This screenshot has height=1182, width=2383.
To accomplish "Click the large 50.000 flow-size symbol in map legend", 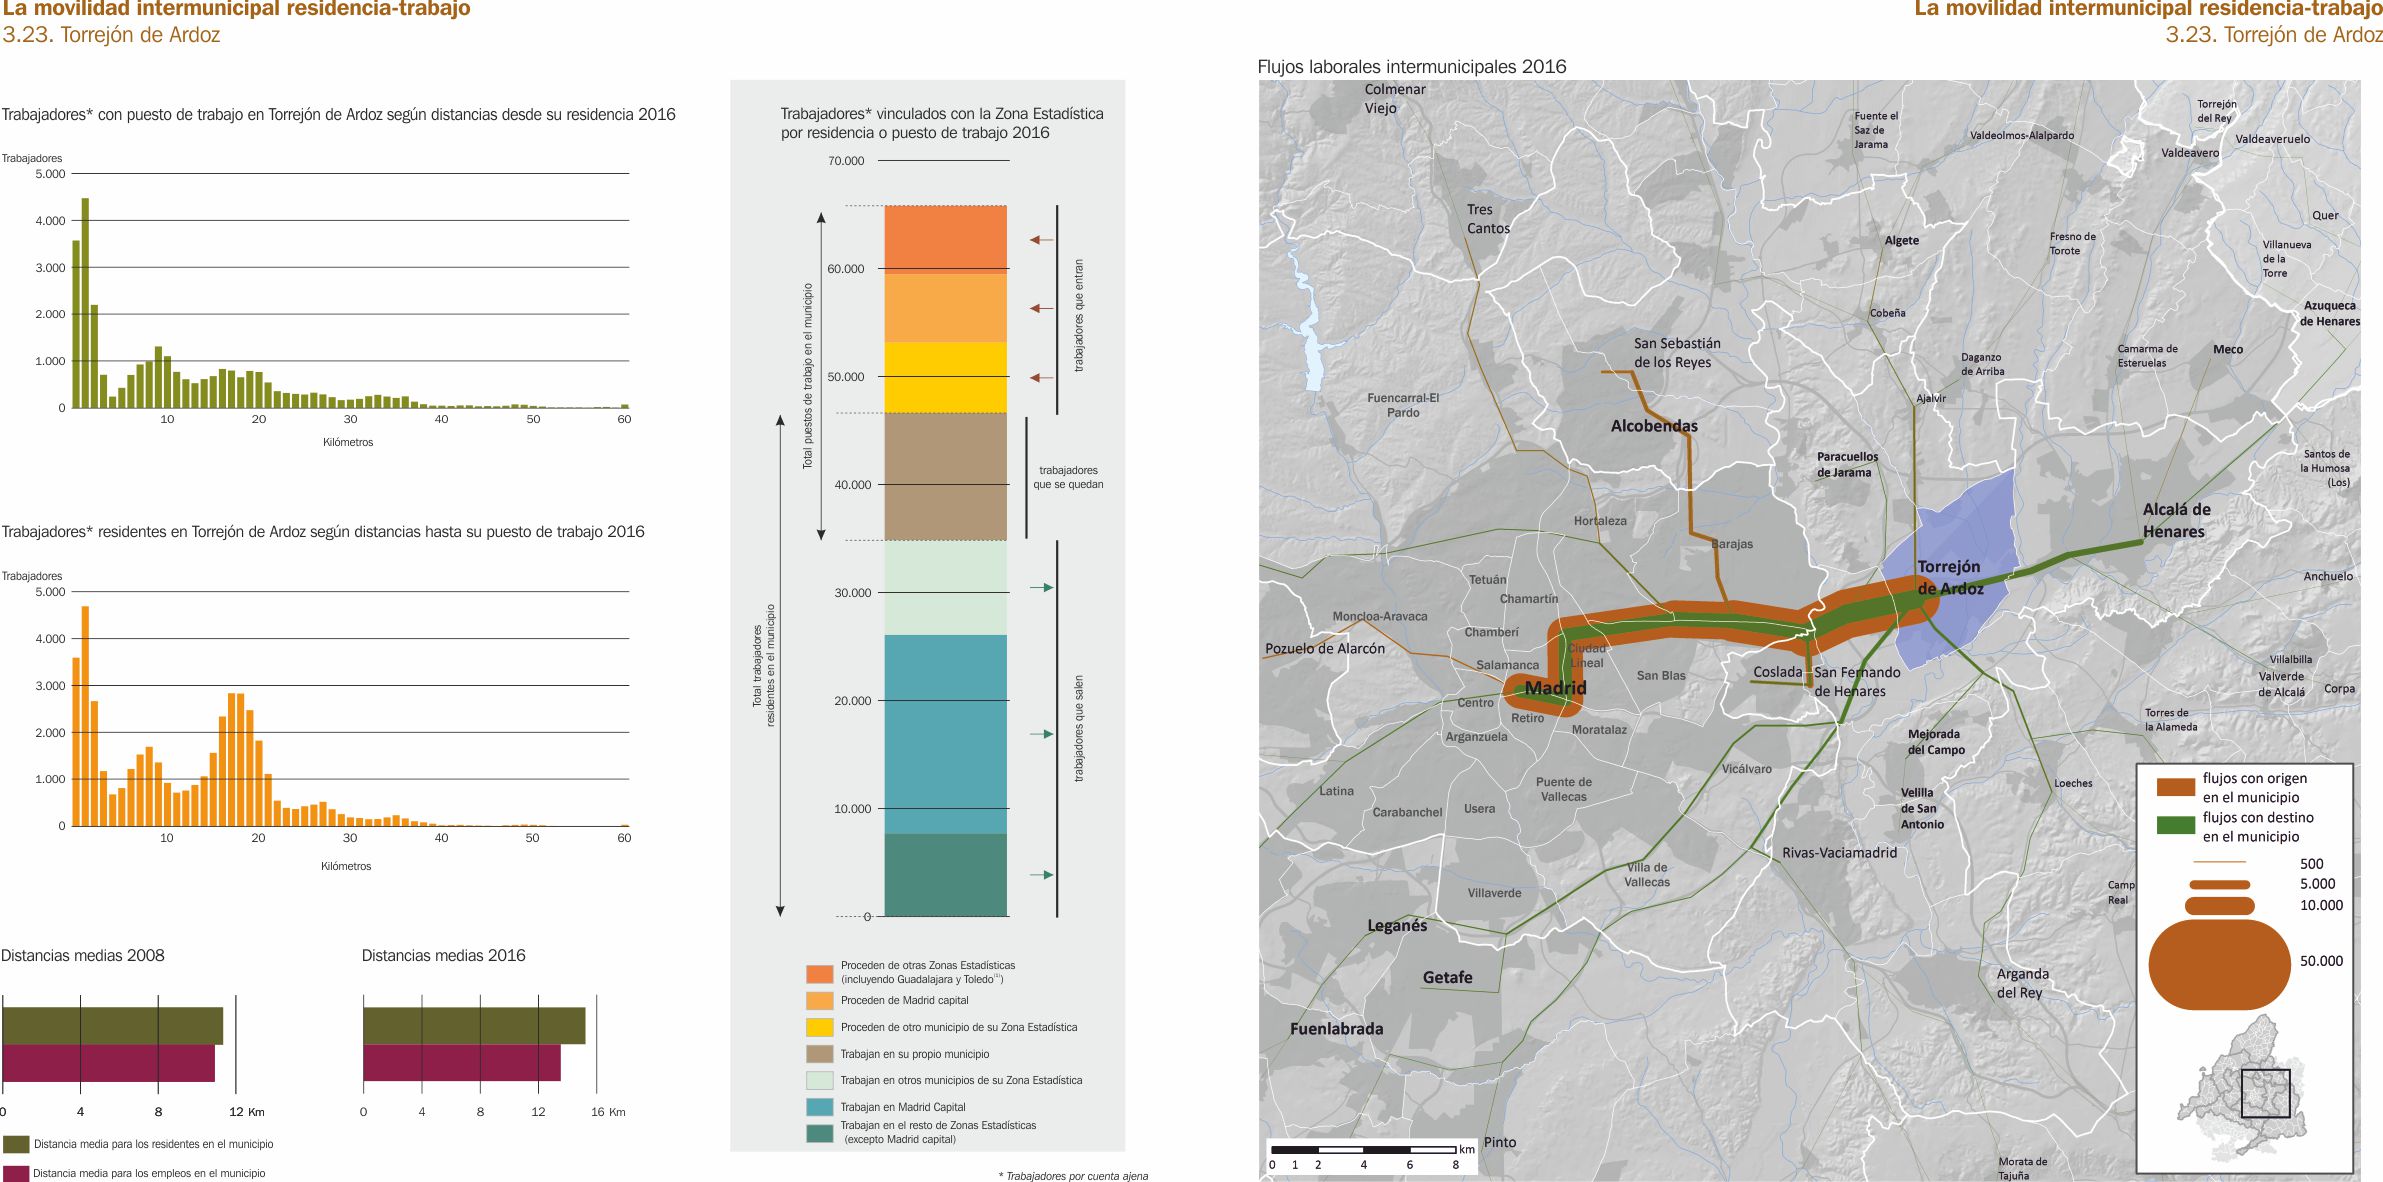I will pos(2219,964).
